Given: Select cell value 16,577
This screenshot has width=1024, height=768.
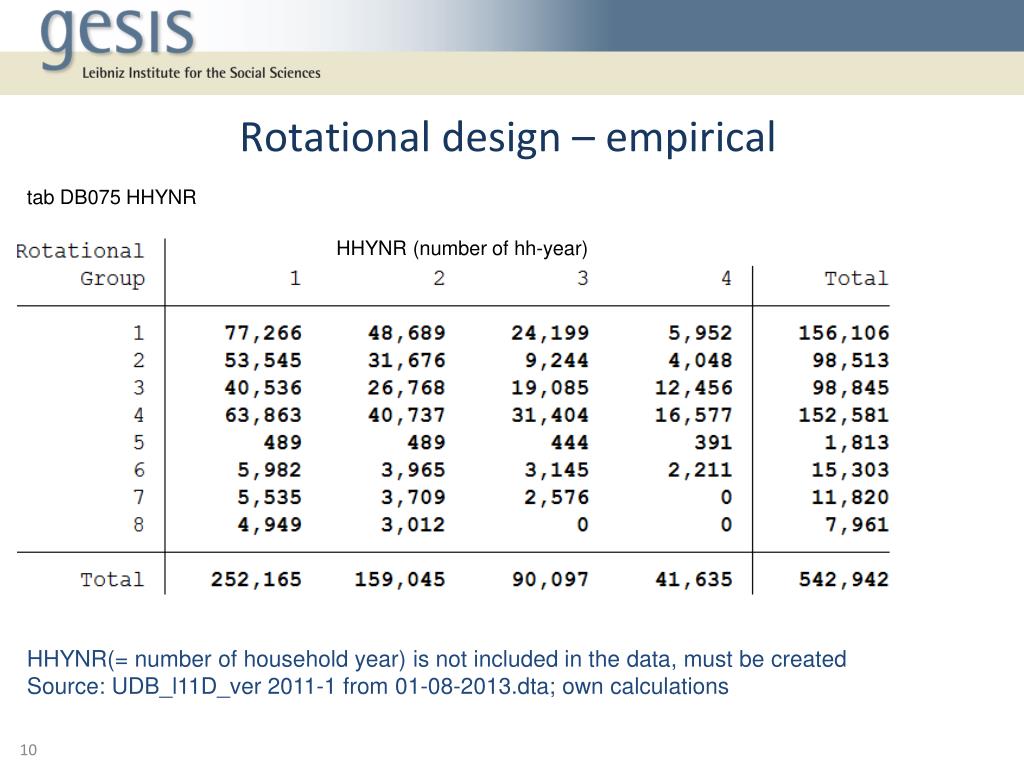Looking at the screenshot, I should (x=694, y=415).
